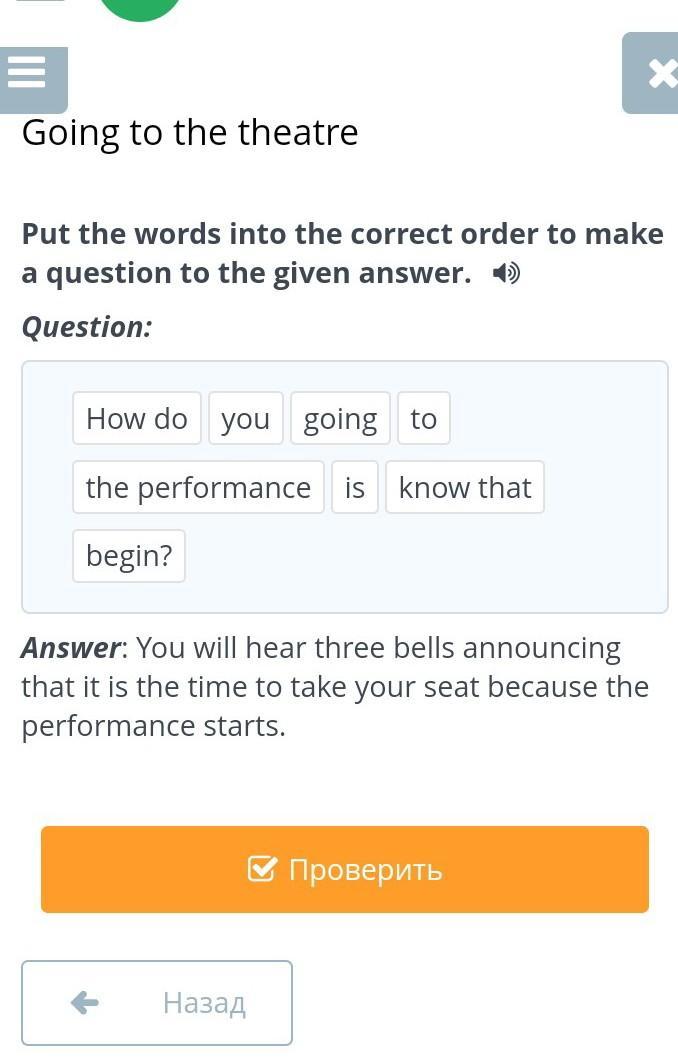
Task: Choose the 'begin?' word tile
Action: 129,556
